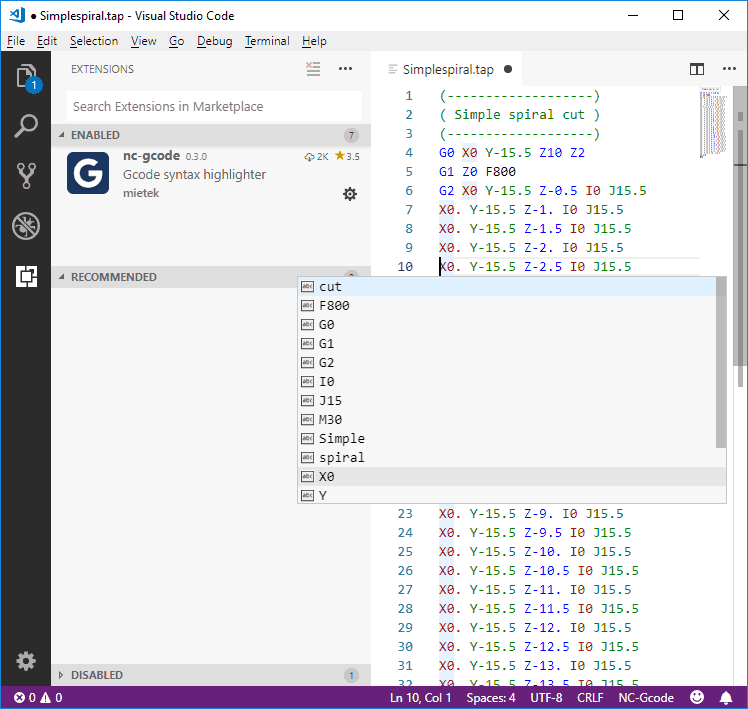Screen dimensions: 748x709
Task: Choose 'F800' suggestion
Action: click(x=507, y=306)
